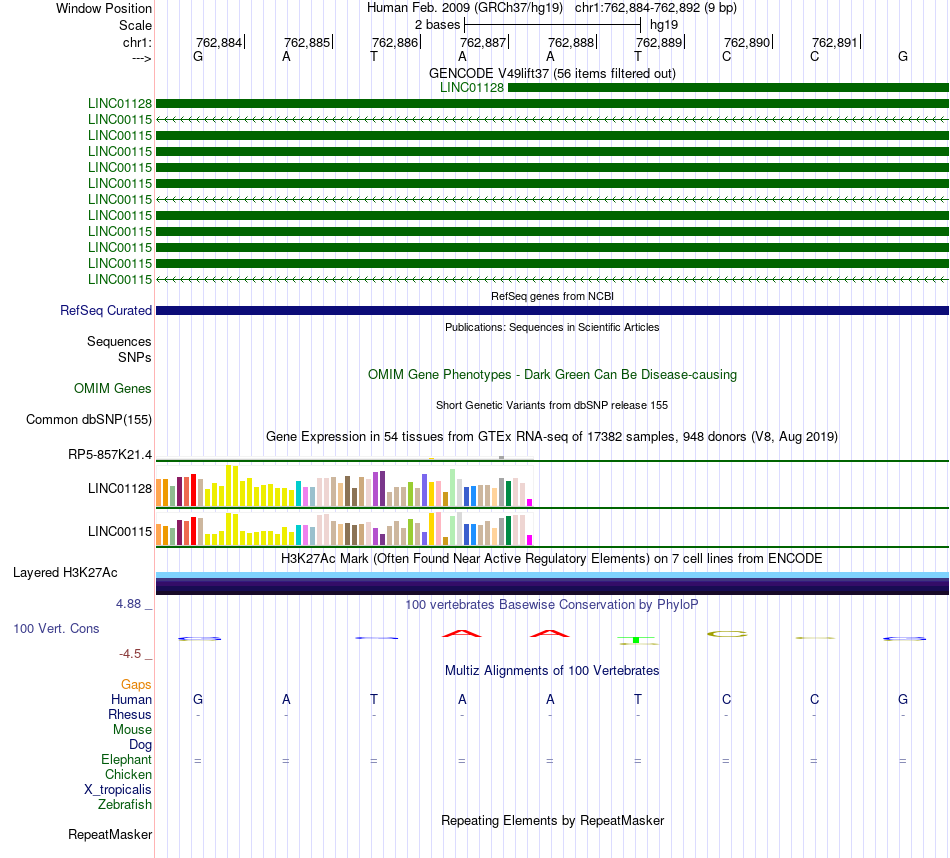950x858 pixels.
Task: Select the X_tropicalis alignment row label
Action: [x=118, y=790]
